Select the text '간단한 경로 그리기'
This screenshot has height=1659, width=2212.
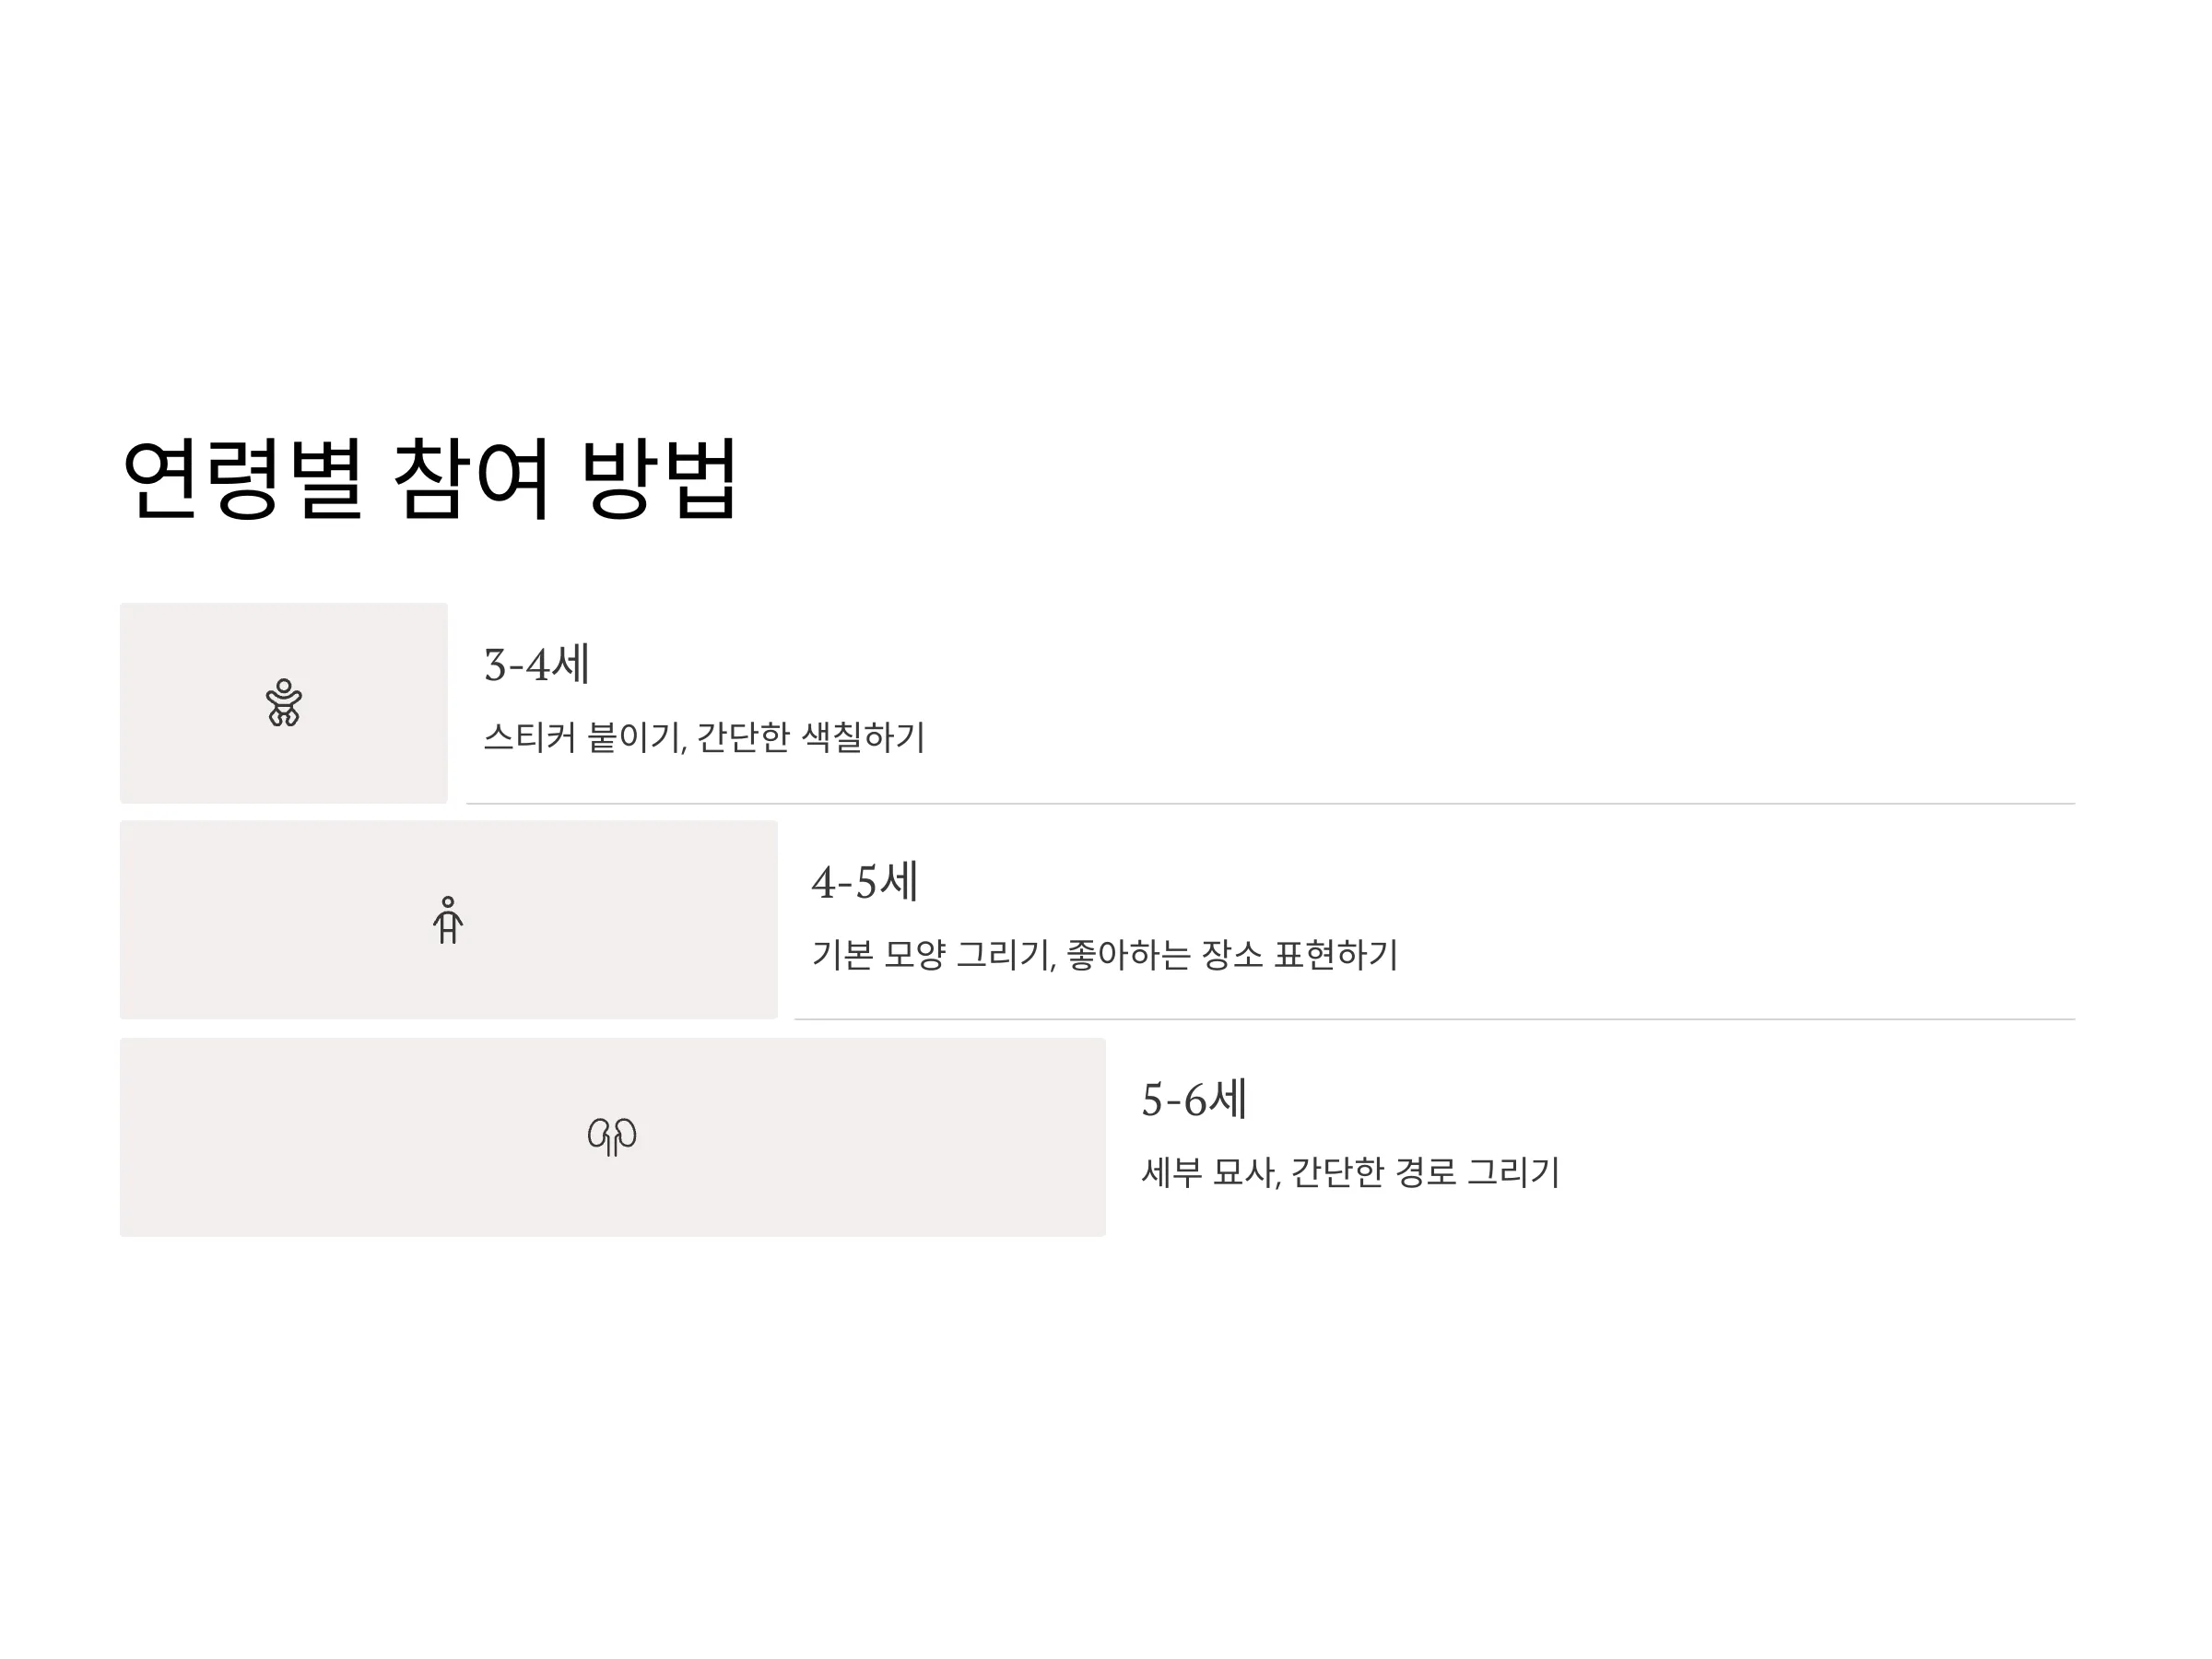click(1425, 1171)
